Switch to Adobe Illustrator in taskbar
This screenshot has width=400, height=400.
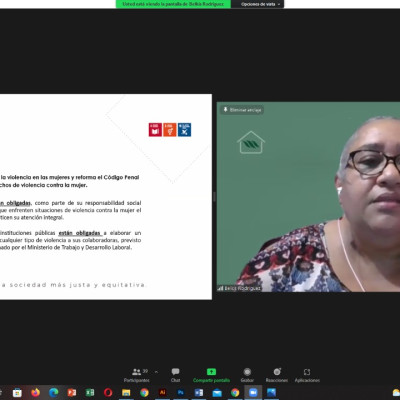(162, 393)
